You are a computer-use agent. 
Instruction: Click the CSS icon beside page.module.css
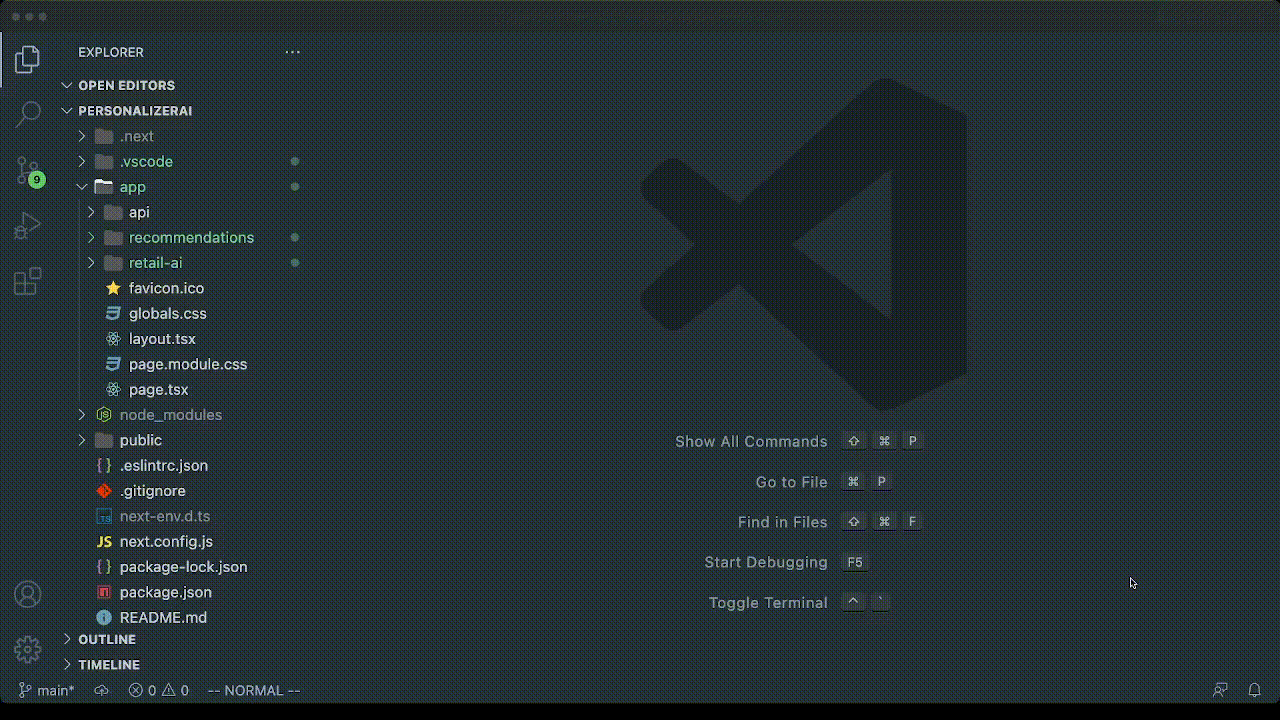click(x=113, y=364)
